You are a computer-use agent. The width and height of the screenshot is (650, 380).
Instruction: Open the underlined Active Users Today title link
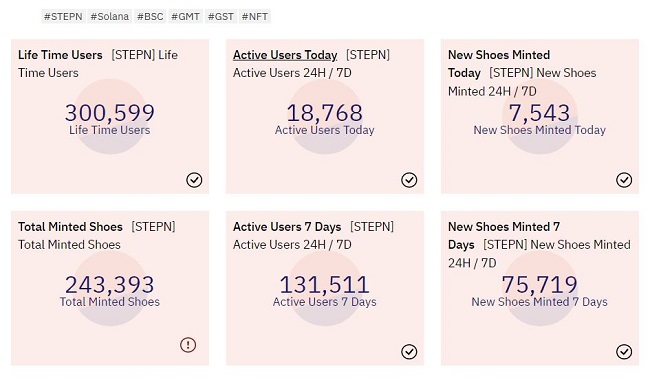[x=285, y=55]
